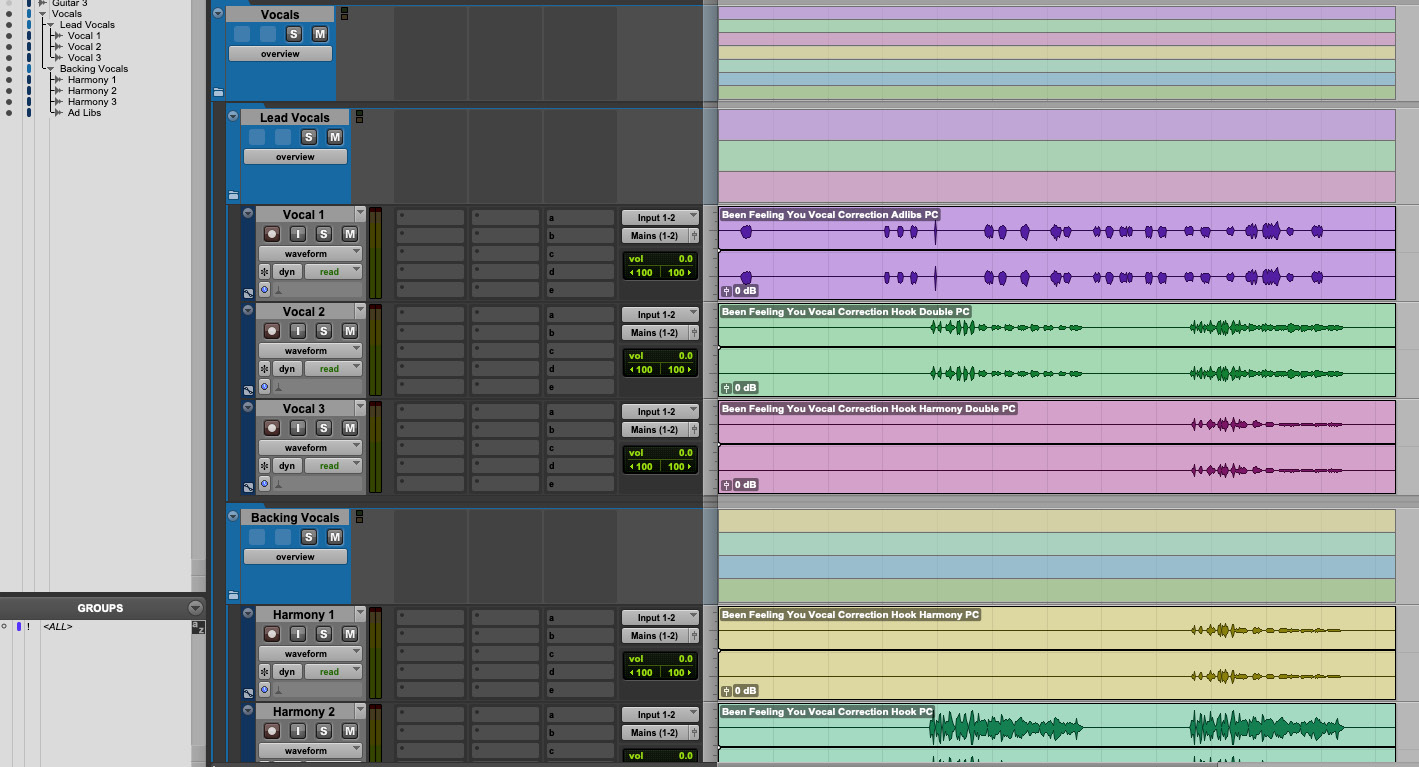Solo the Lead Vocals folder track
This screenshot has height=767, width=1419.
click(x=309, y=137)
